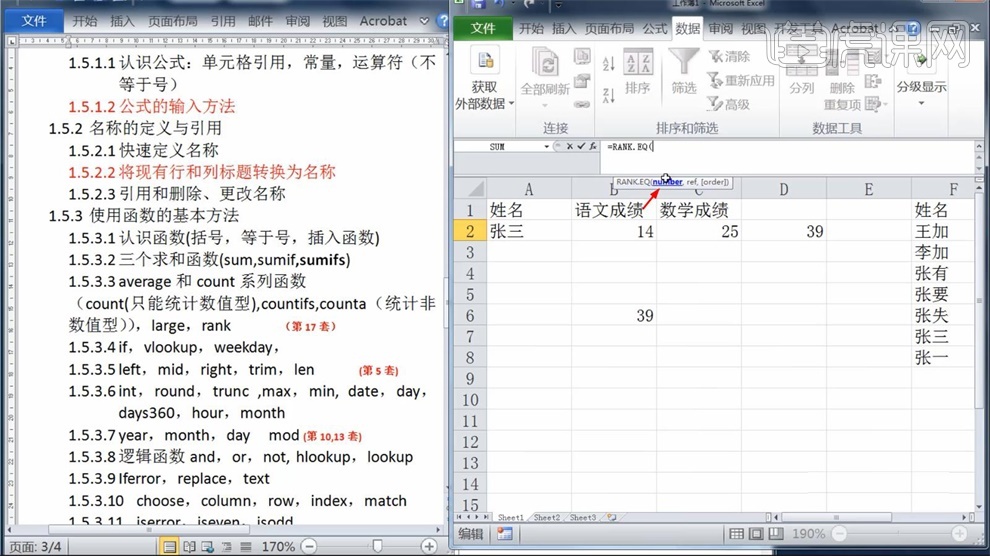Open Word References (引用) tab
The image size is (990, 556).
click(x=223, y=21)
